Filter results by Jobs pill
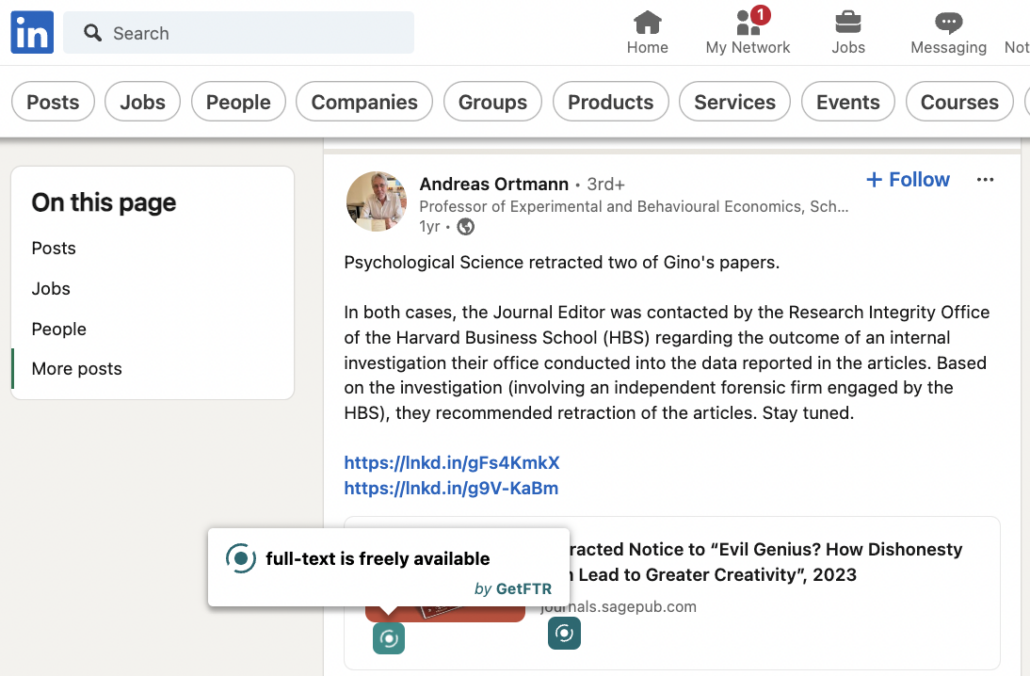Viewport: 1030px width, 676px height. (143, 102)
